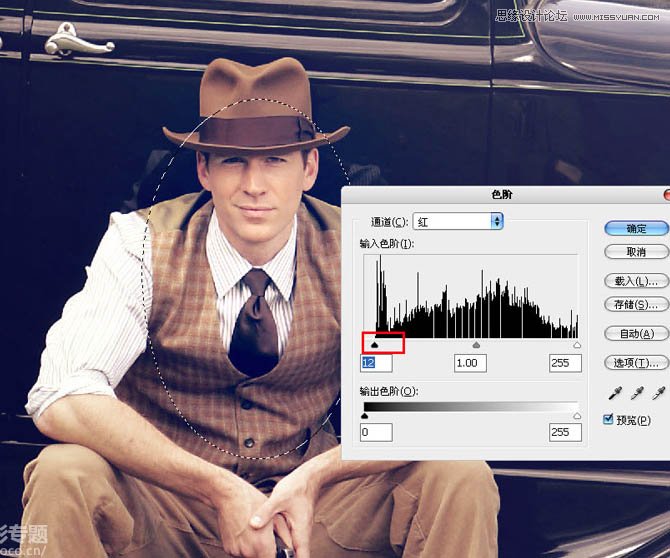670x558 pixels.
Task: Click the 存储(S)... save button
Action: [x=637, y=304]
